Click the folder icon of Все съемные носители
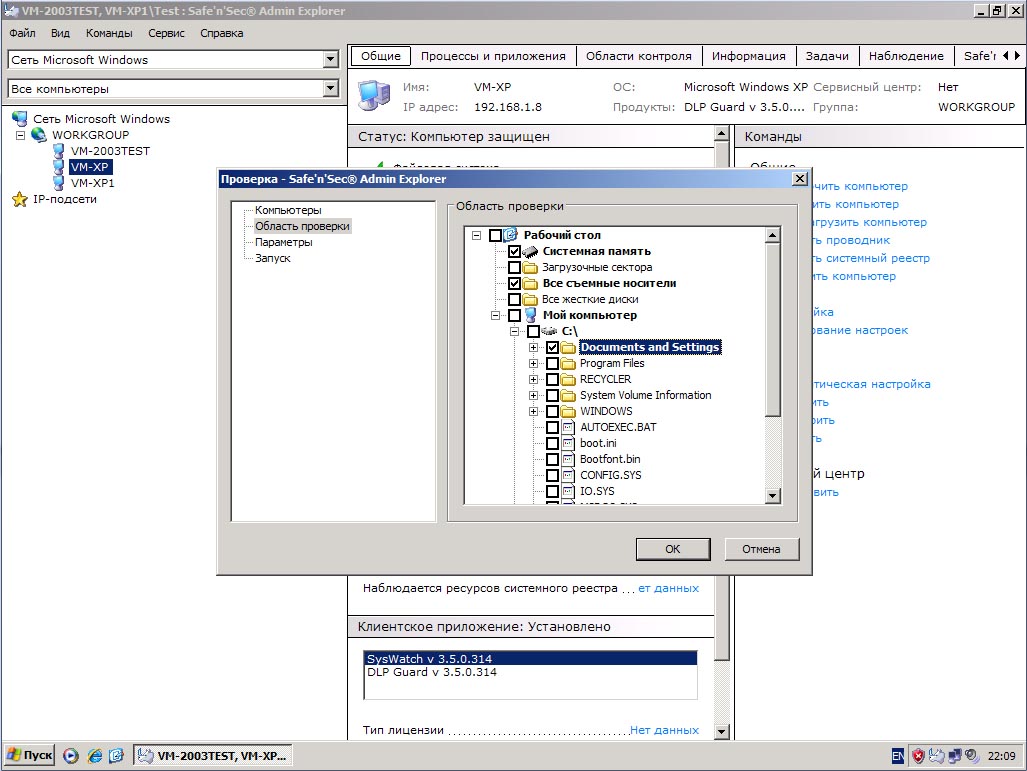The image size is (1027, 771). click(x=531, y=283)
